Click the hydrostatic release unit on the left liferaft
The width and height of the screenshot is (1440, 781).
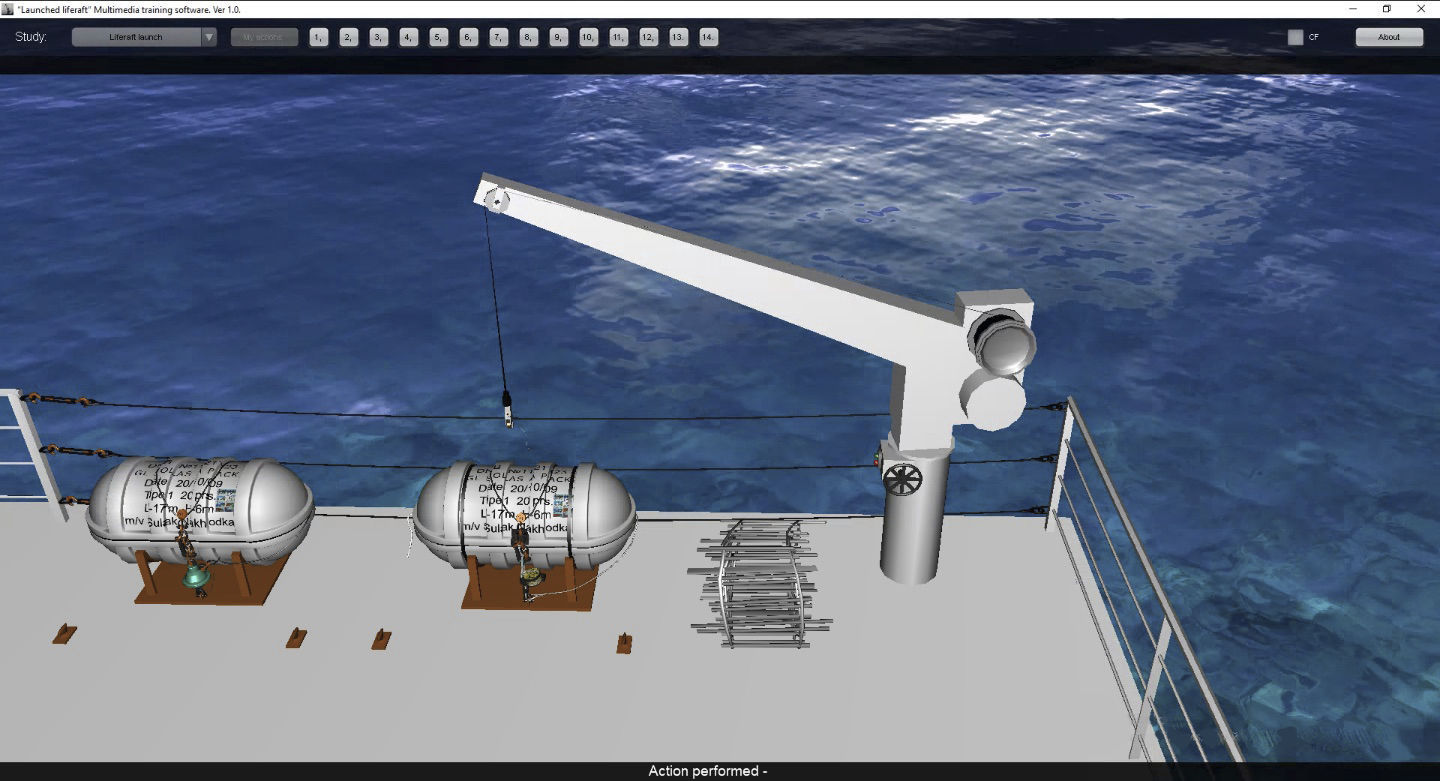click(193, 575)
